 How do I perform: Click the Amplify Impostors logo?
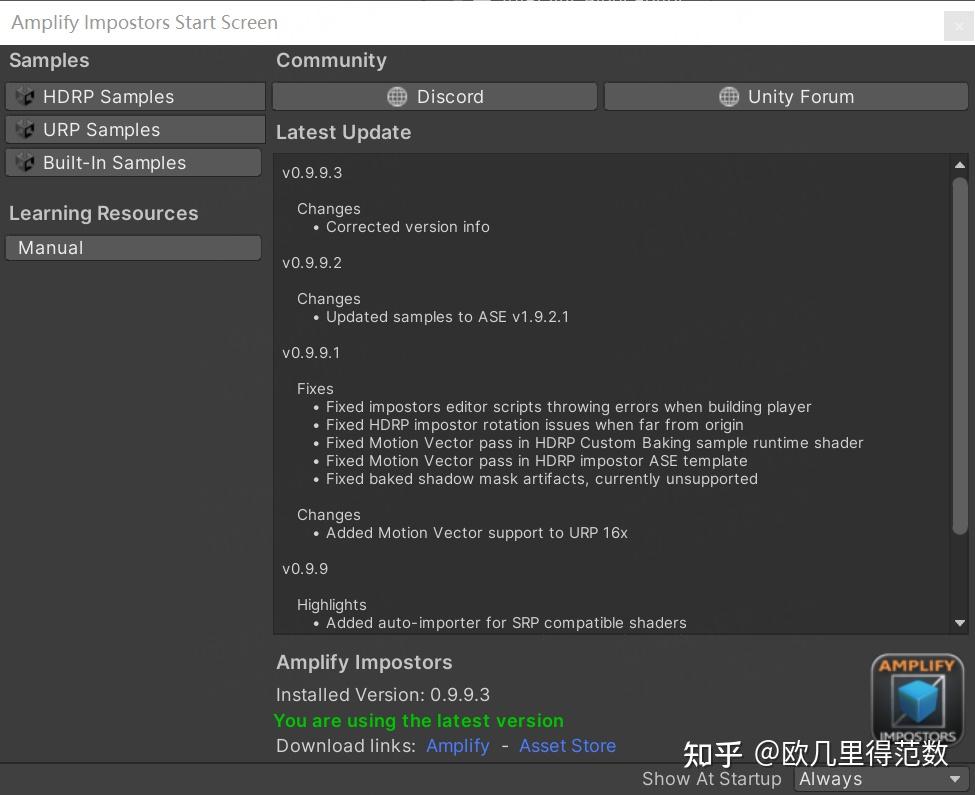coord(917,699)
